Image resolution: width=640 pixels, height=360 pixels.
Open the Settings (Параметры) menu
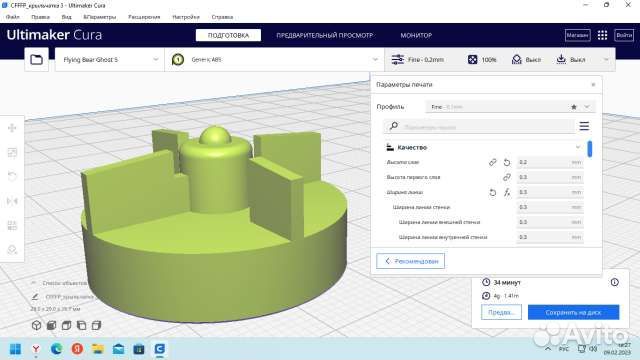click(100, 17)
